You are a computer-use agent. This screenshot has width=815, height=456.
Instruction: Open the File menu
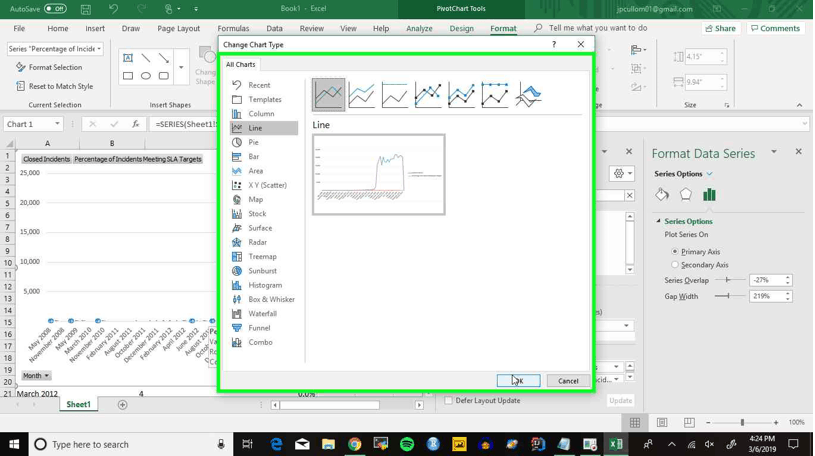19,29
